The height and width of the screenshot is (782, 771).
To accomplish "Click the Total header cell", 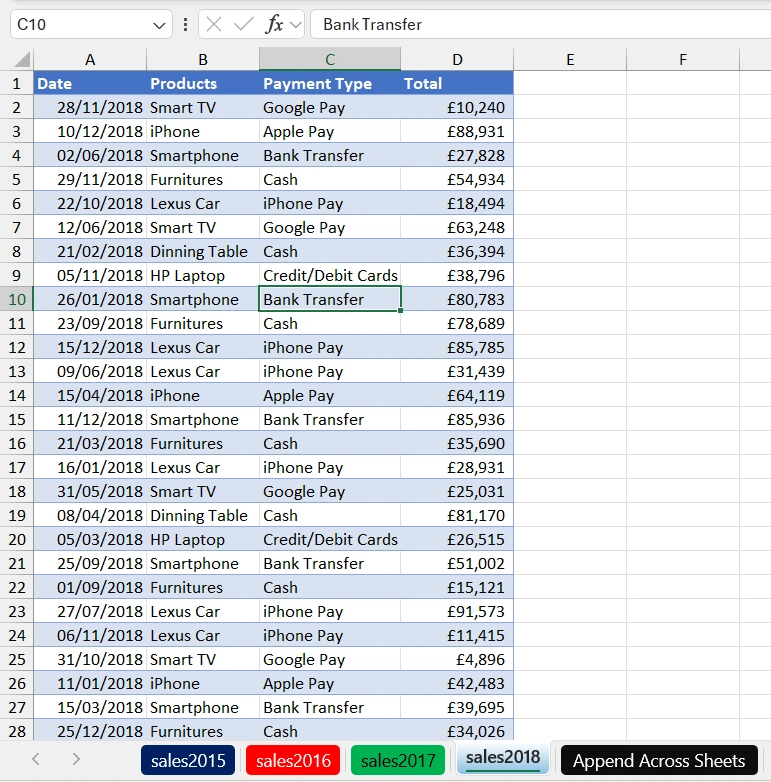I will [x=457, y=83].
